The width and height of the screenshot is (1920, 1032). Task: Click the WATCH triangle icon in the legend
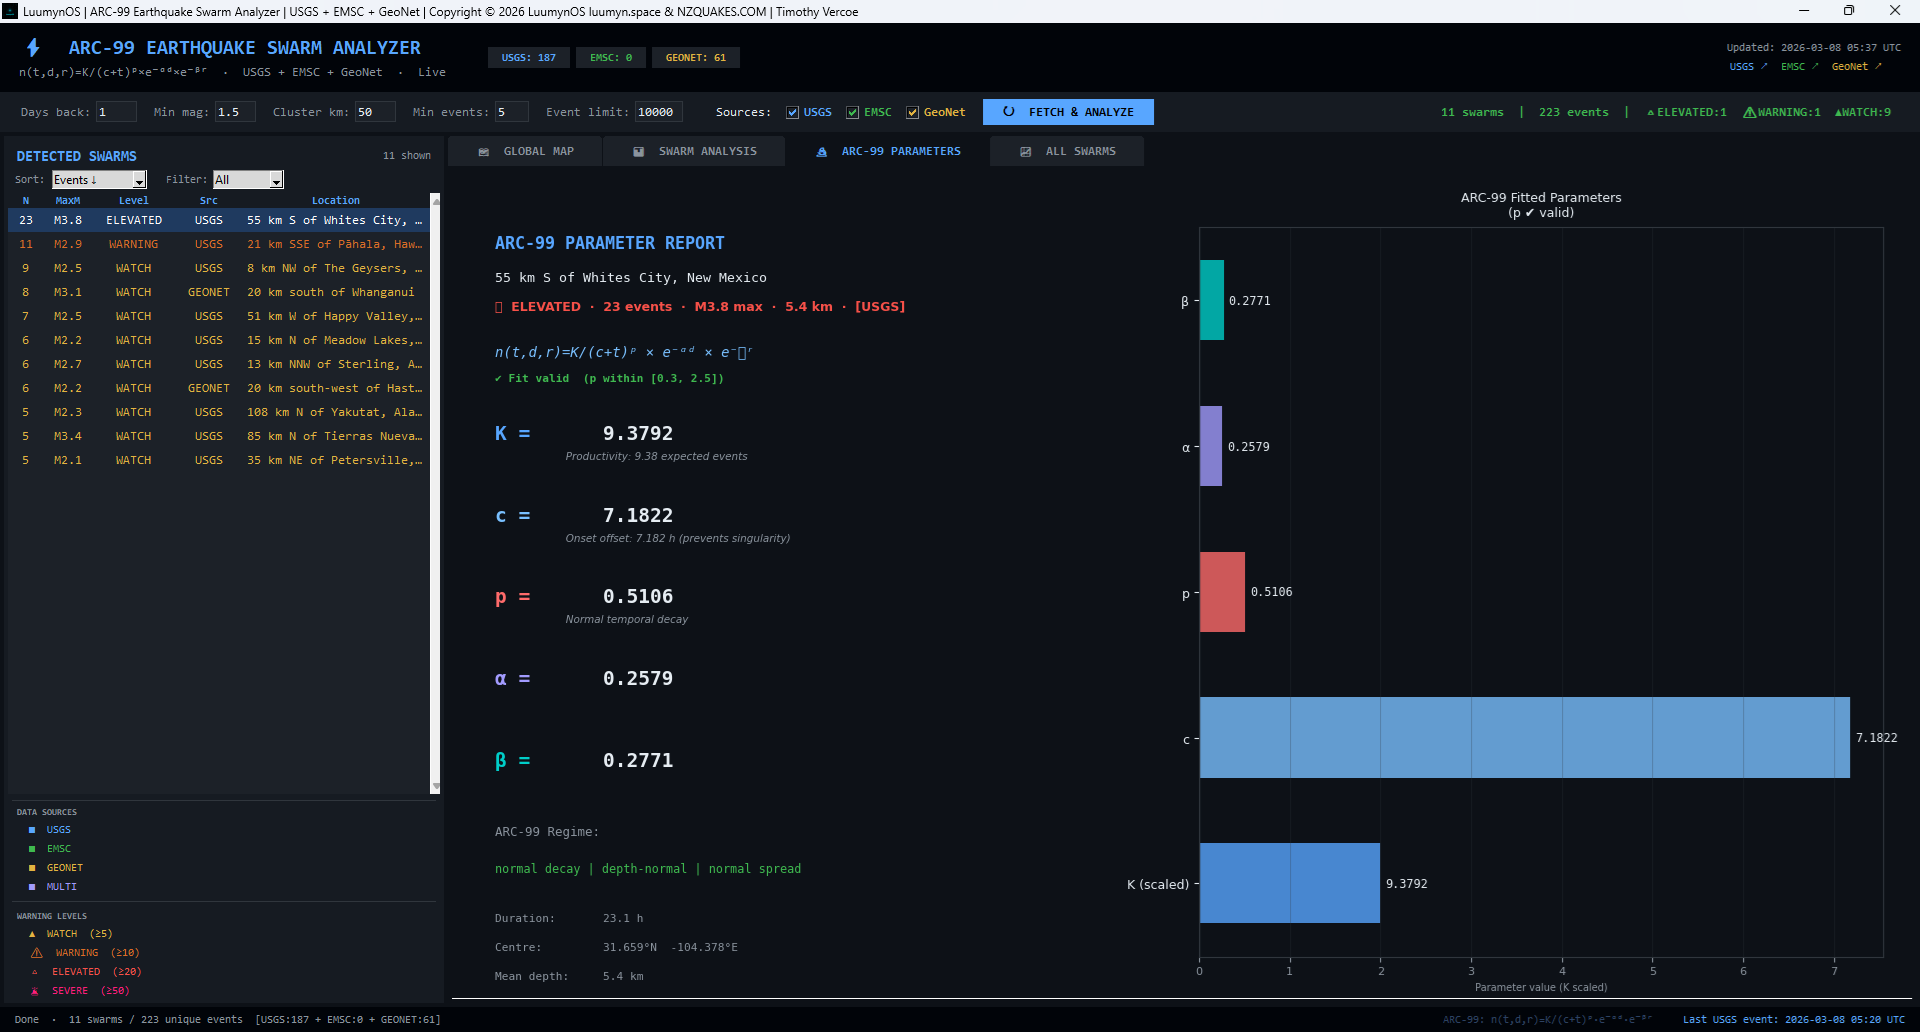32,934
